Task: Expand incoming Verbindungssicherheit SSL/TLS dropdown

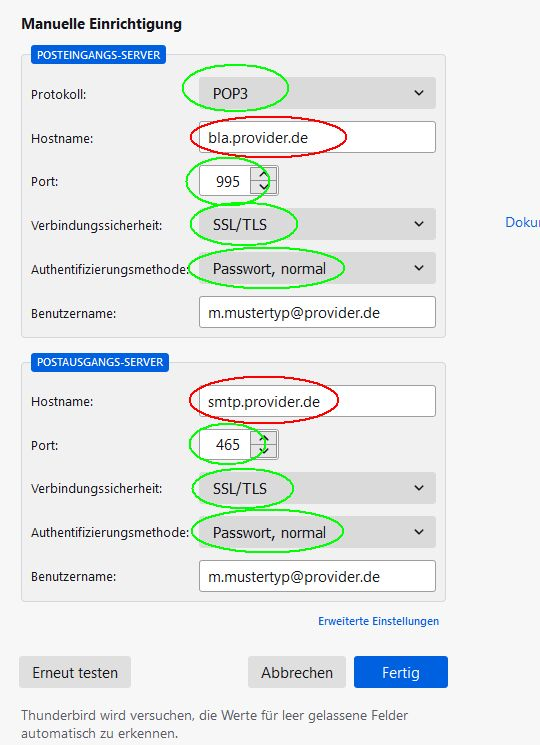Action: point(317,224)
